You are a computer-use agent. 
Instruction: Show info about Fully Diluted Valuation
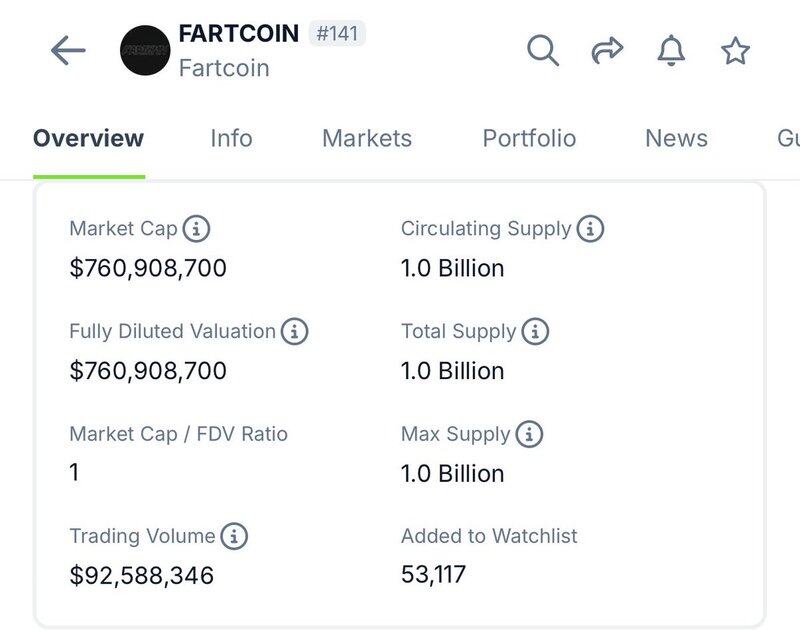pos(294,331)
